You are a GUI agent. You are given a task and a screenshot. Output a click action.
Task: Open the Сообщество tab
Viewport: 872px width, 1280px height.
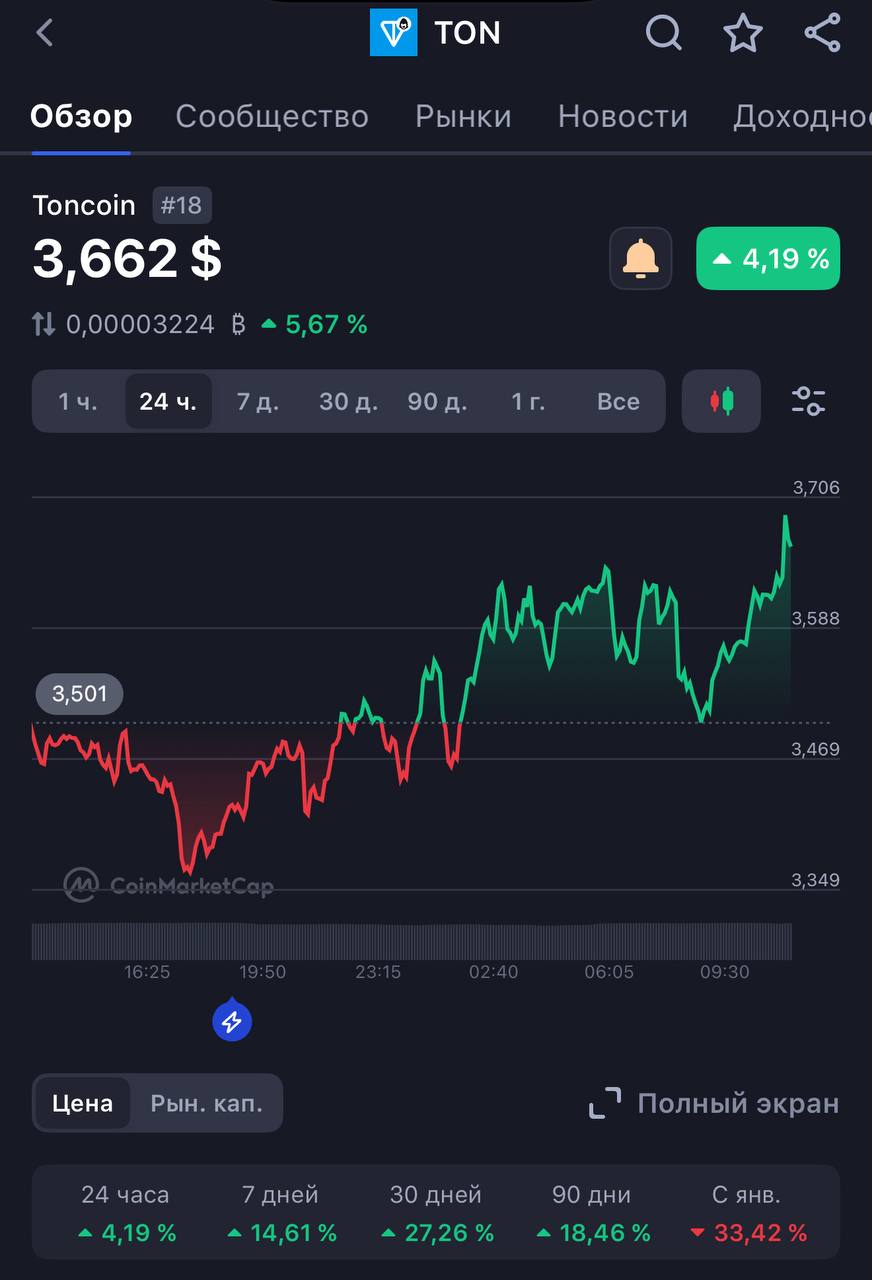click(x=272, y=117)
